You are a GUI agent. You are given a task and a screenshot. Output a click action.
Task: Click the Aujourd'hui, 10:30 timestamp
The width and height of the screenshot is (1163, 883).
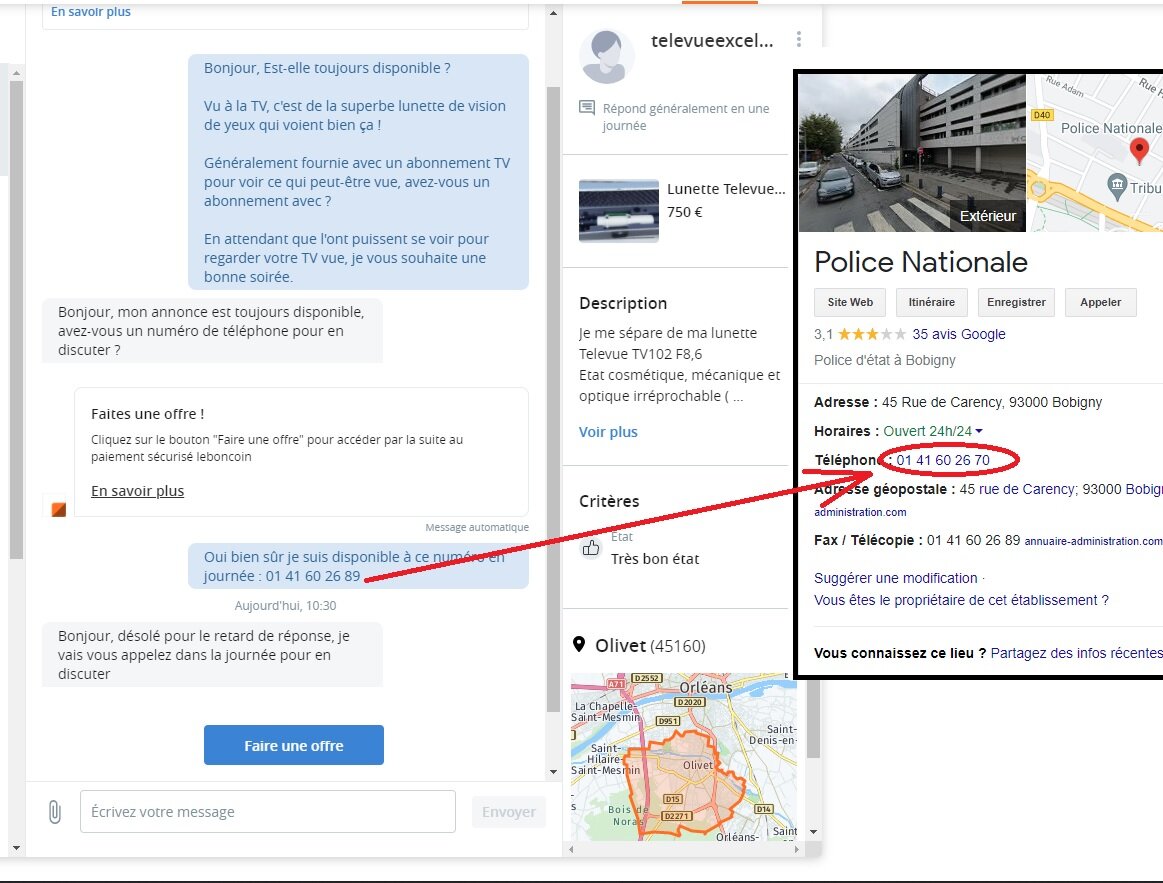pos(286,605)
